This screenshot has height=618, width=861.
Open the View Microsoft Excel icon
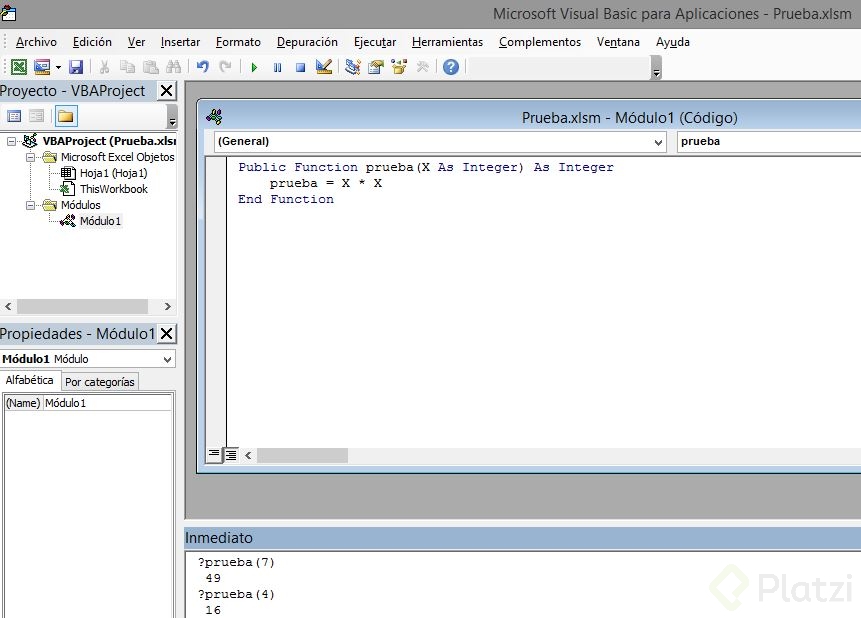click(x=19, y=67)
